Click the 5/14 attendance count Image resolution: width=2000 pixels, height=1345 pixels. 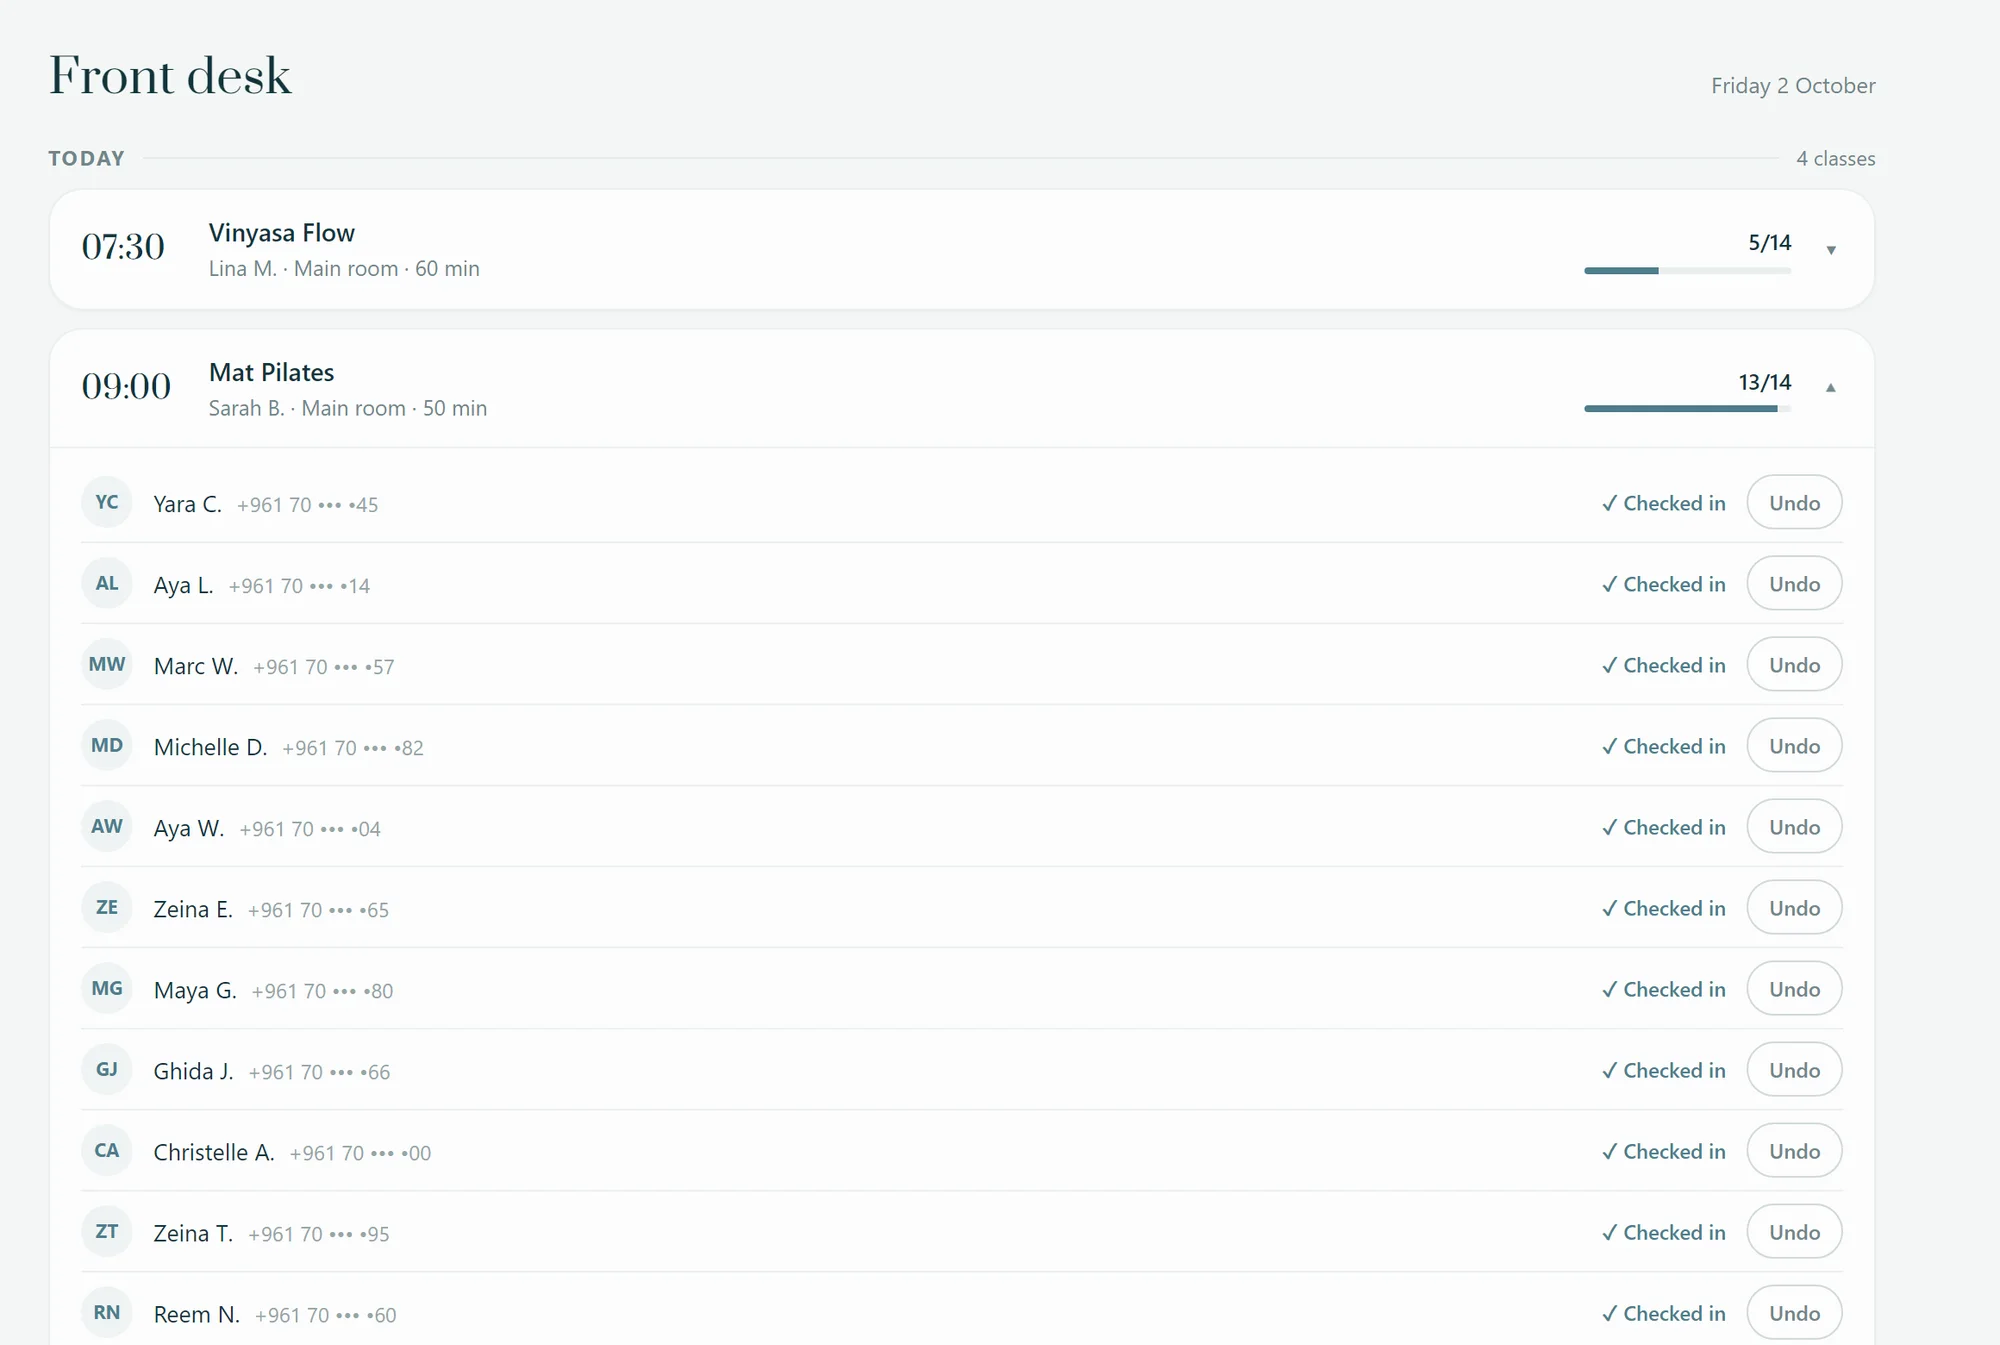1769,243
